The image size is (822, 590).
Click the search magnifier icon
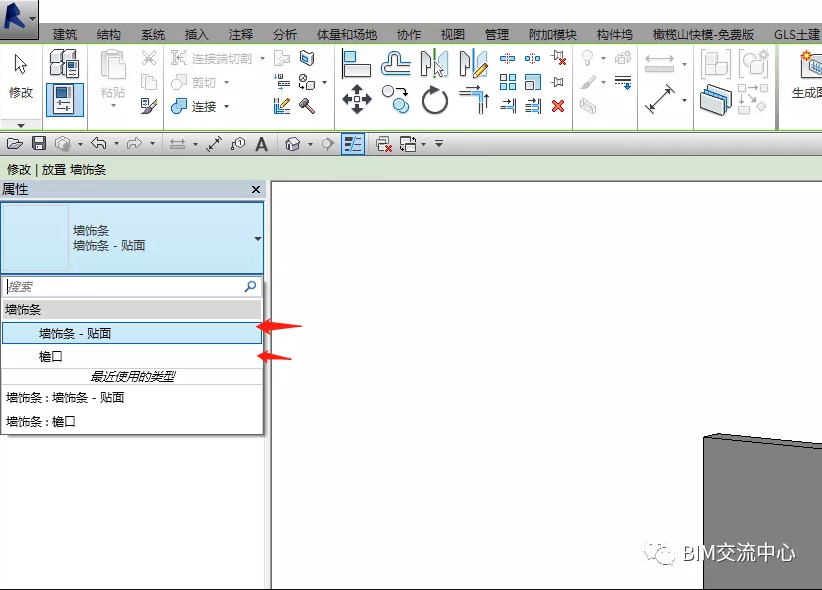[251, 286]
